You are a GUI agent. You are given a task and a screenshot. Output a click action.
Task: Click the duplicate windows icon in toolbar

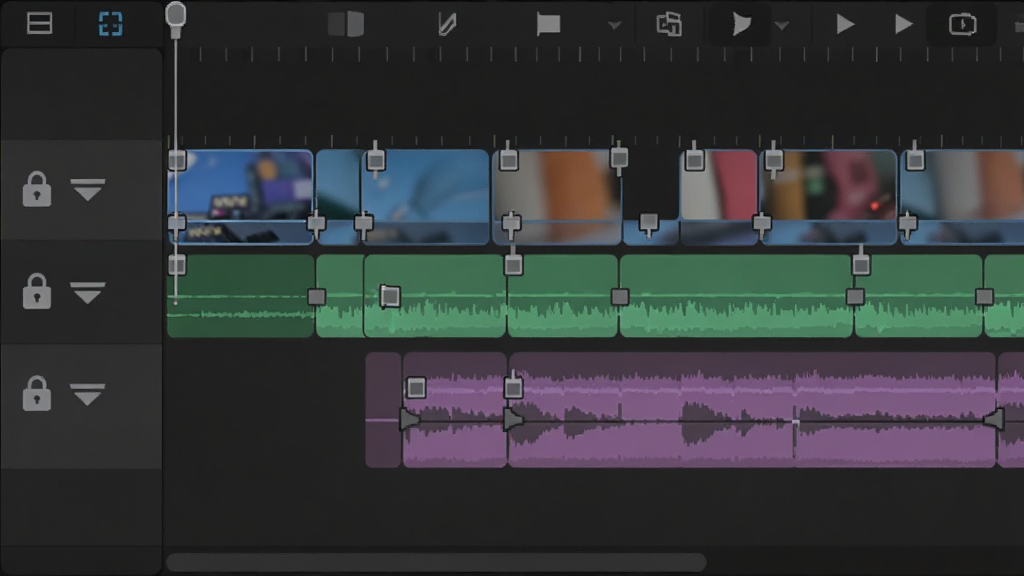click(x=669, y=24)
